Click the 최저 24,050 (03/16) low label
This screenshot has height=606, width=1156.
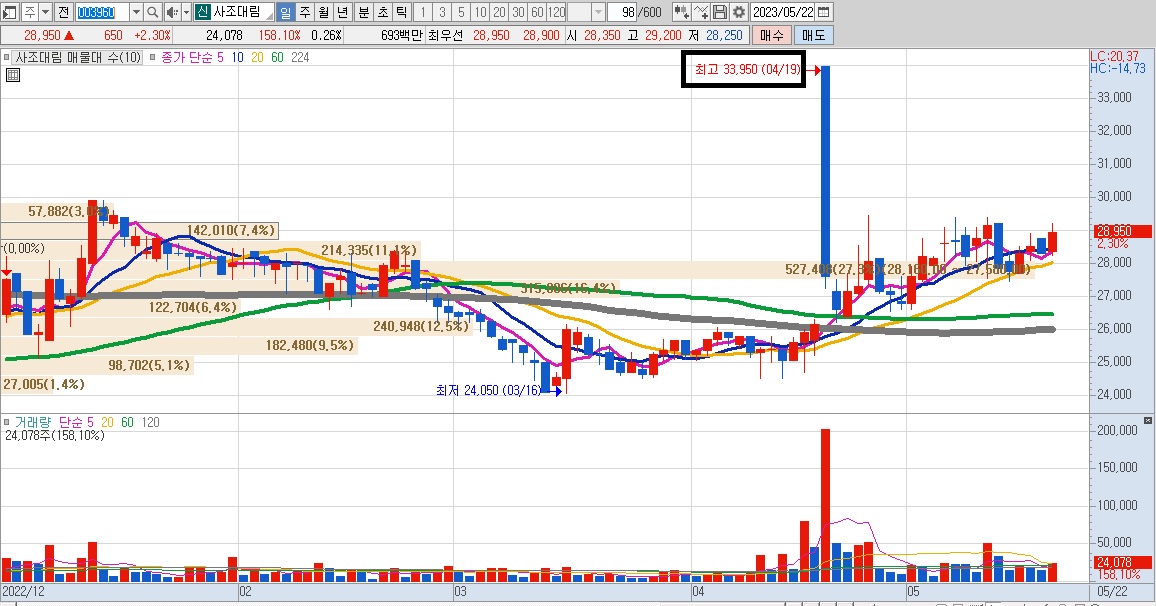point(489,391)
